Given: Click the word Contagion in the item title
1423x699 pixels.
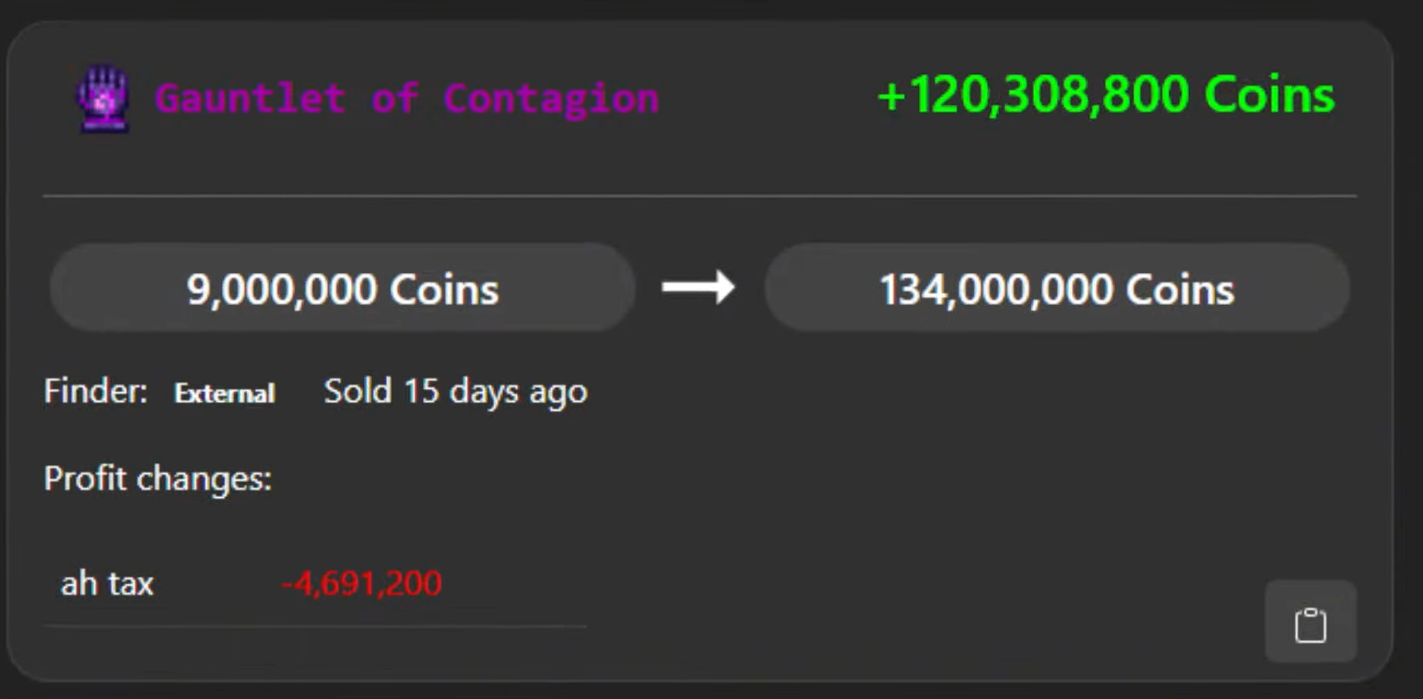Looking at the screenshot, I should [x=551, y=98].
